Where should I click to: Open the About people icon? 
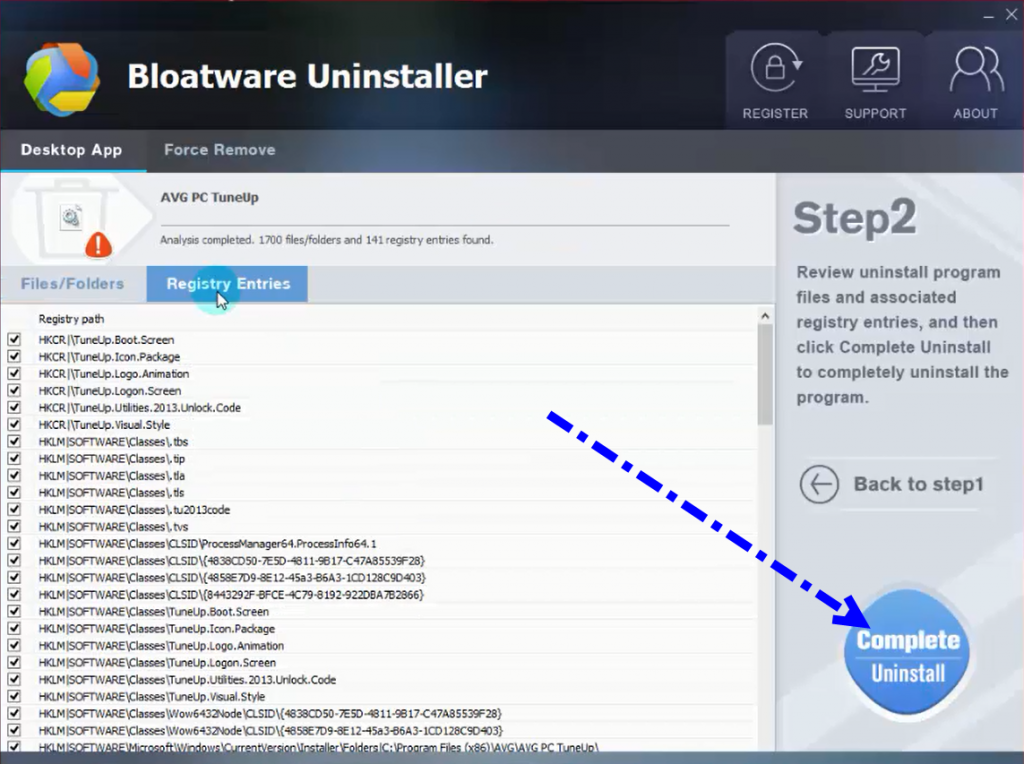coord(976,69)
